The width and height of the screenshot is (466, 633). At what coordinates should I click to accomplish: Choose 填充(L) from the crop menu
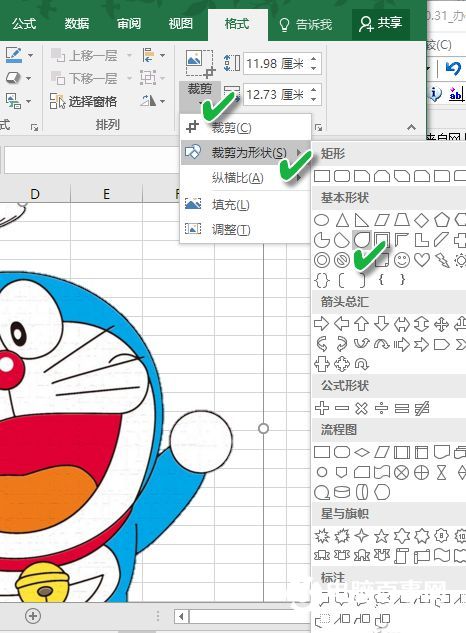pos(246,205)
